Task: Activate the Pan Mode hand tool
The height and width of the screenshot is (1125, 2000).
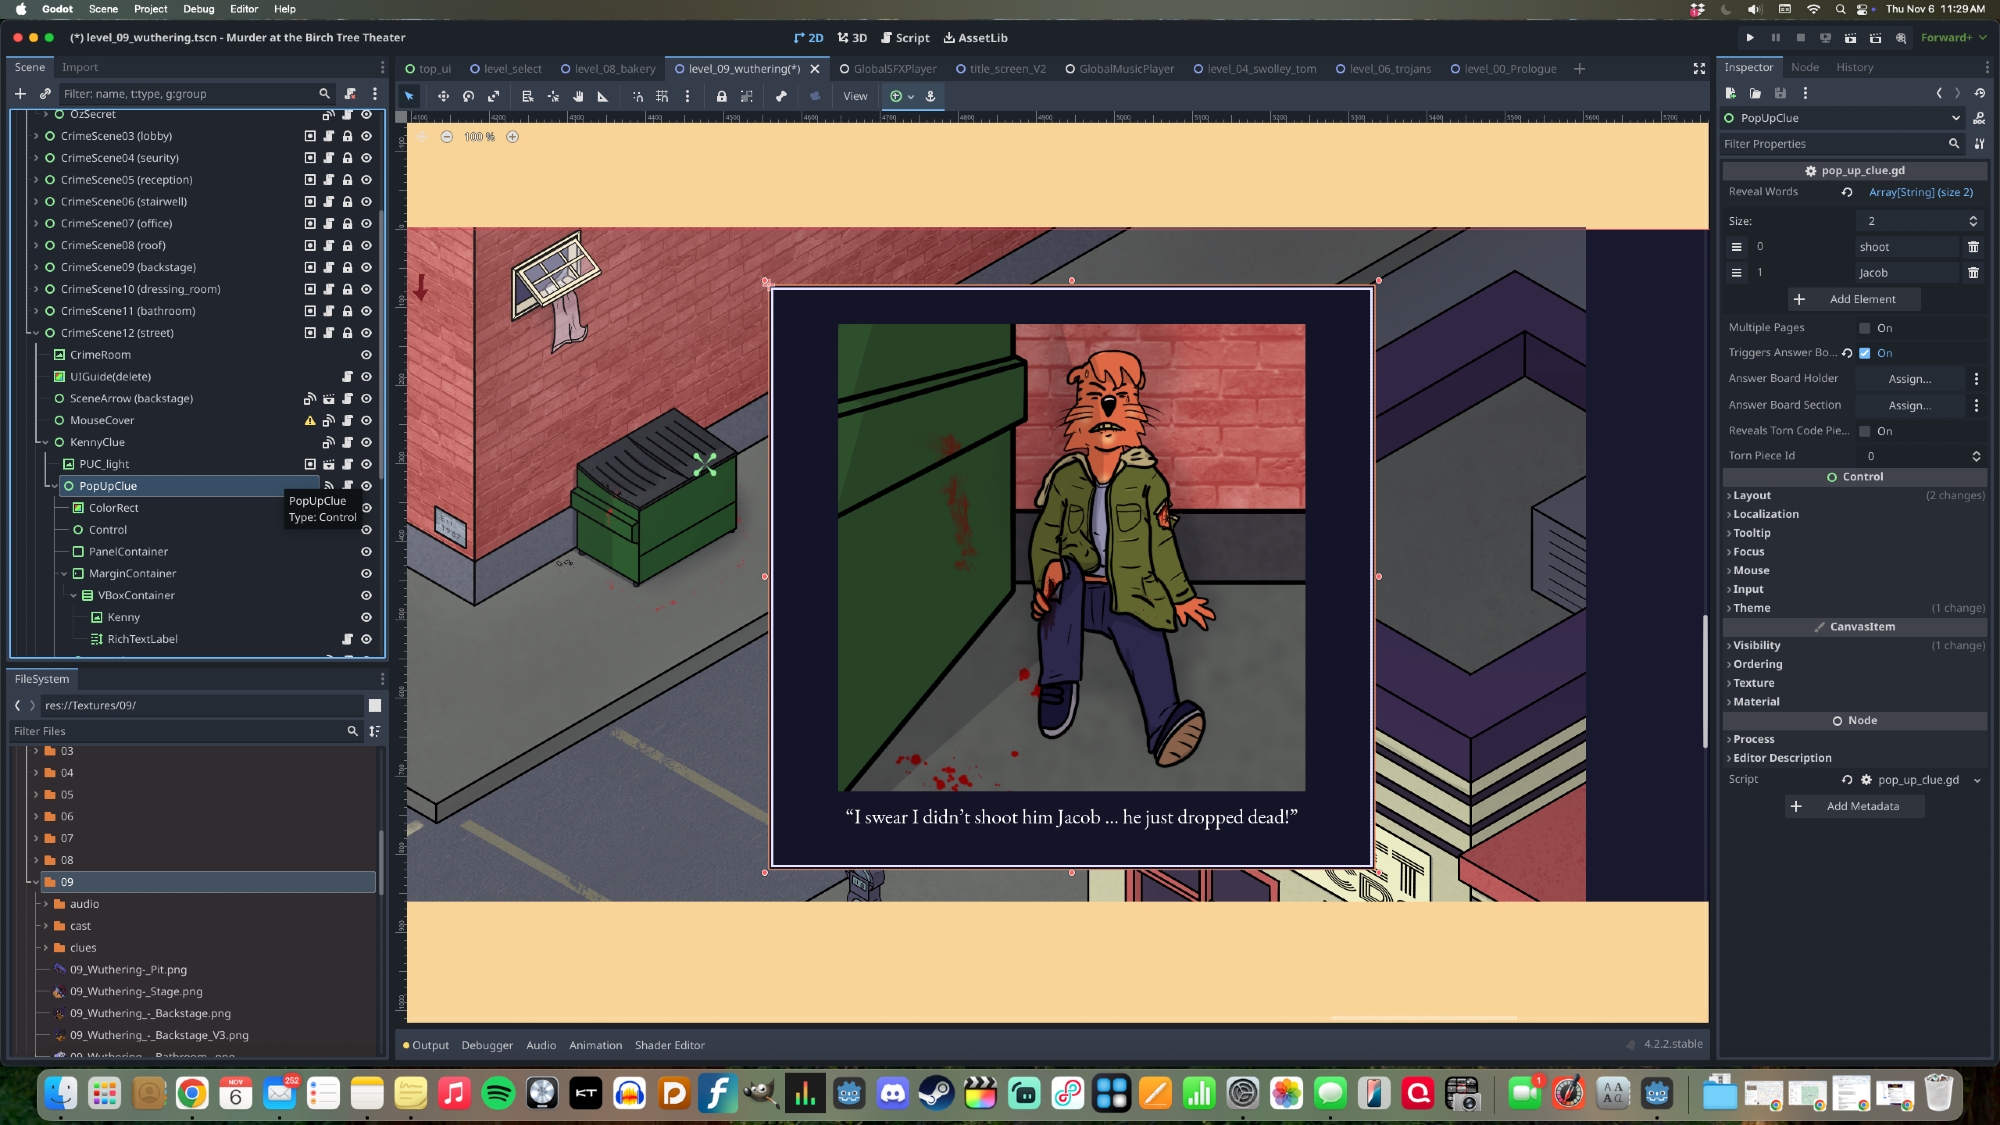Action: tap(578, 96)
